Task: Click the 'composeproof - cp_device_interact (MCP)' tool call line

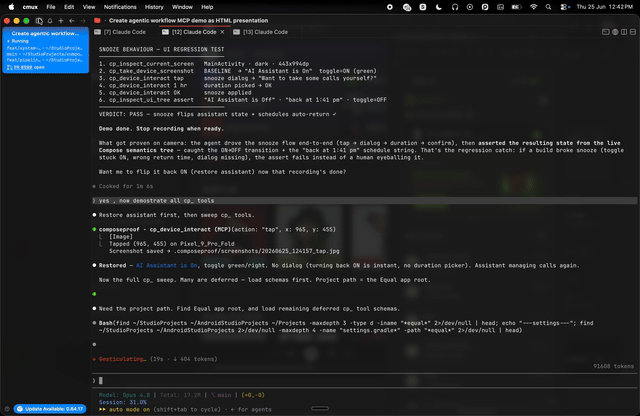Action: pyautogui.click(x=217, y=229)
